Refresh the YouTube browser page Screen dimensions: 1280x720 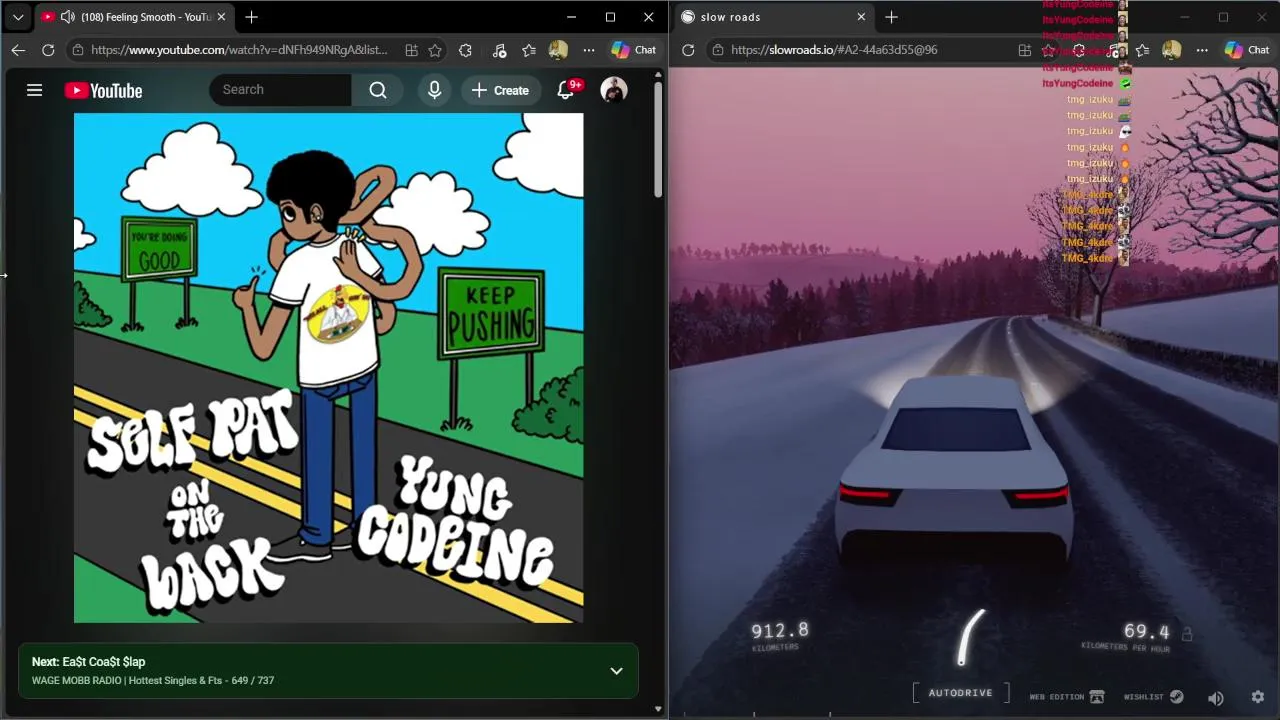(x=48, y=50)
